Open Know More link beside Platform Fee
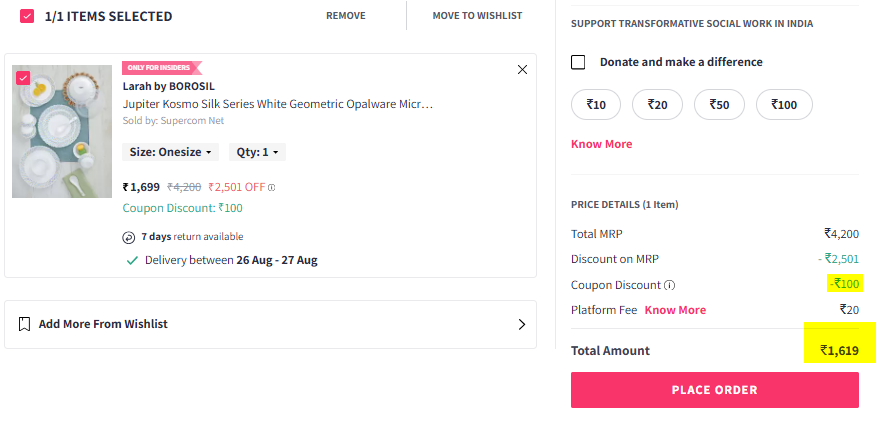The image size is (882, 447). 675,310
